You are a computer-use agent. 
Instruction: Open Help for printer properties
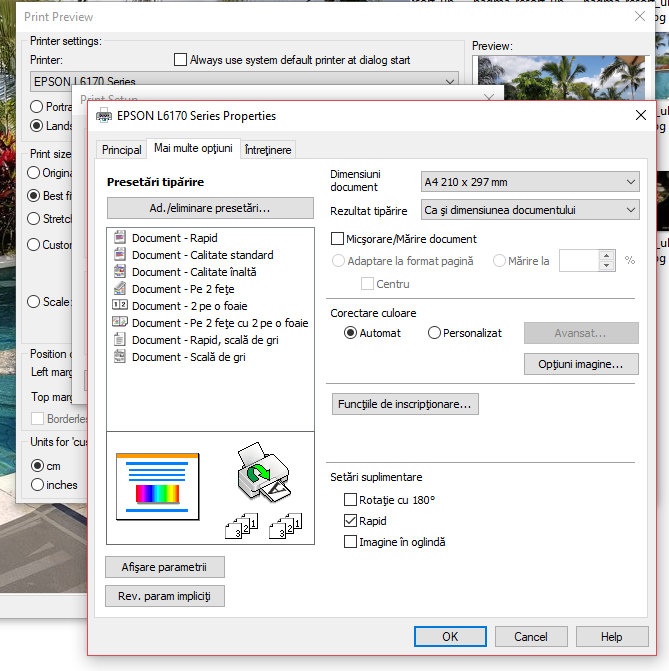612,636
